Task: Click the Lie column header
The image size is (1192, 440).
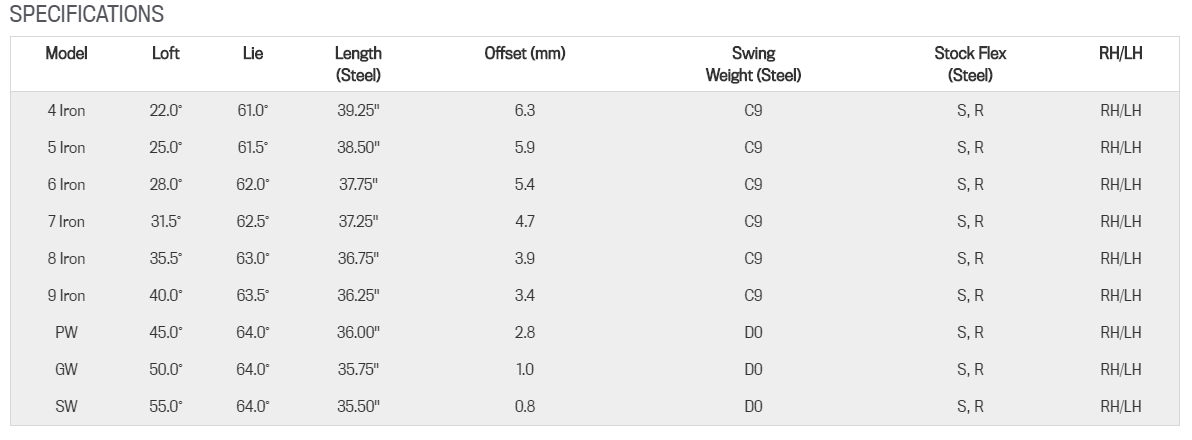Action: pos(253,54)
